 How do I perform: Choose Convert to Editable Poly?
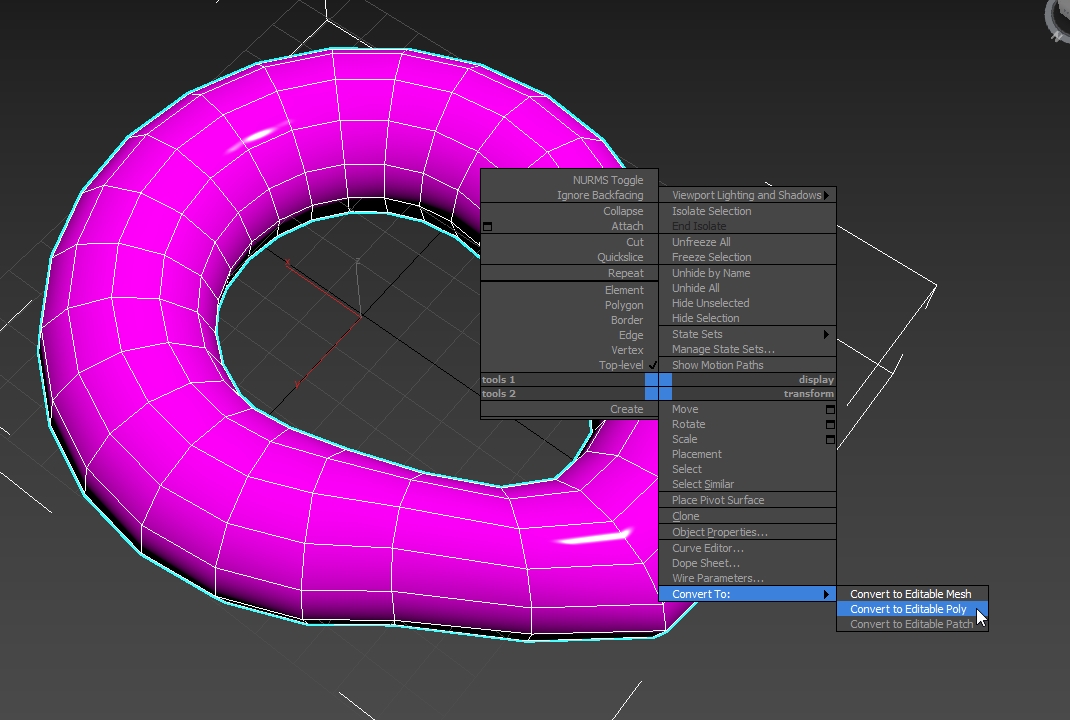pos(908,609)
